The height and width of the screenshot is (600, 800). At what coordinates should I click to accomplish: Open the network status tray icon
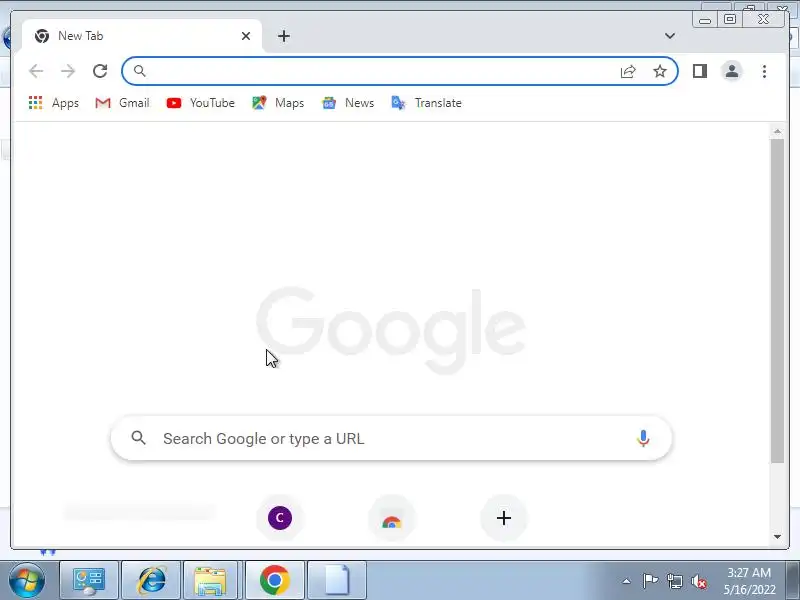[x=675, y=581]
